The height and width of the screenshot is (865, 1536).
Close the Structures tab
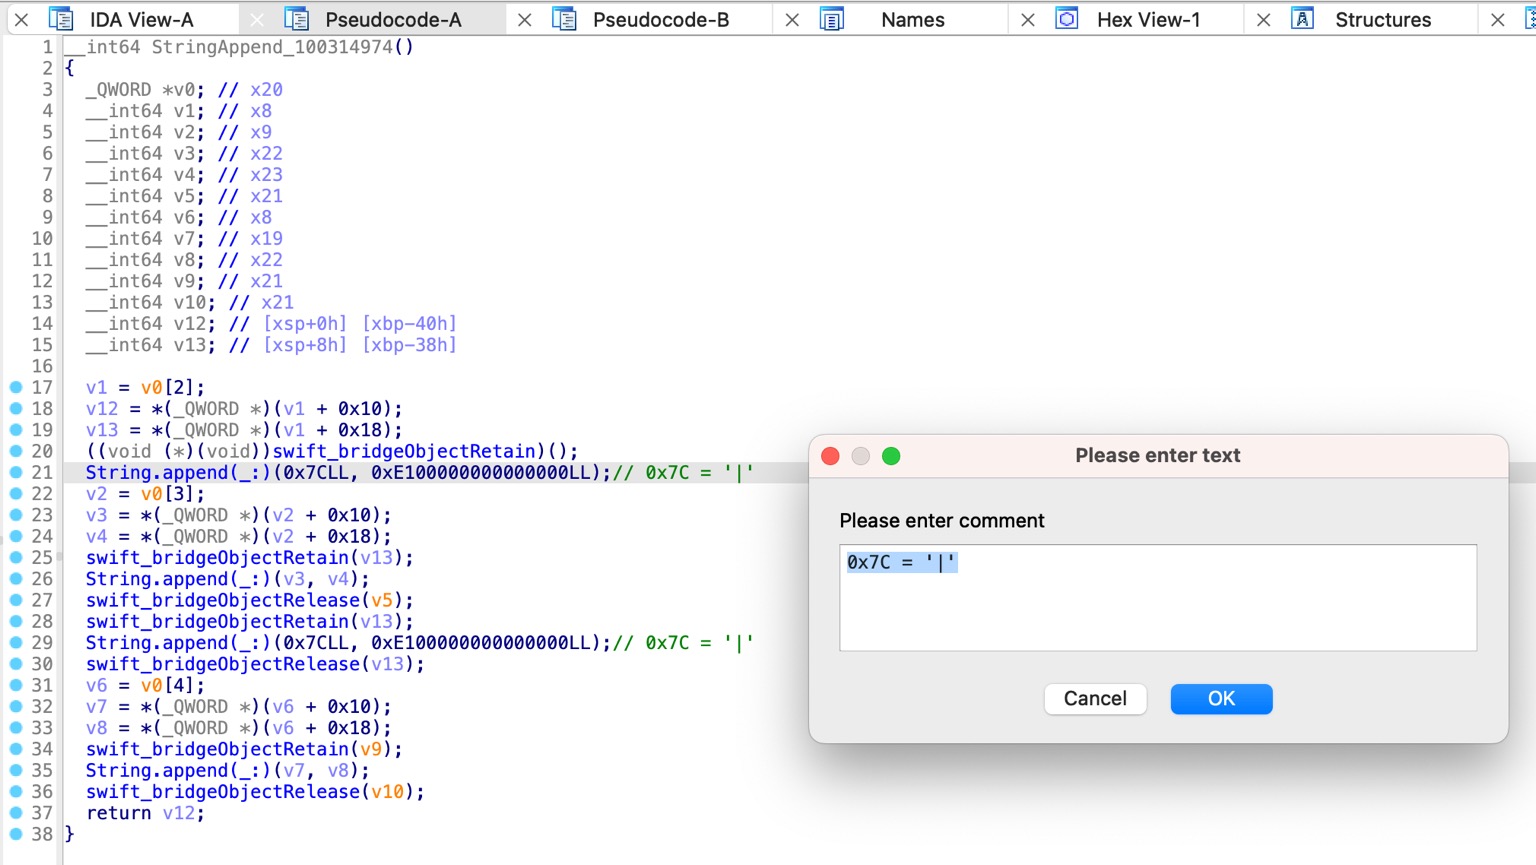[x=1263, y=20]
